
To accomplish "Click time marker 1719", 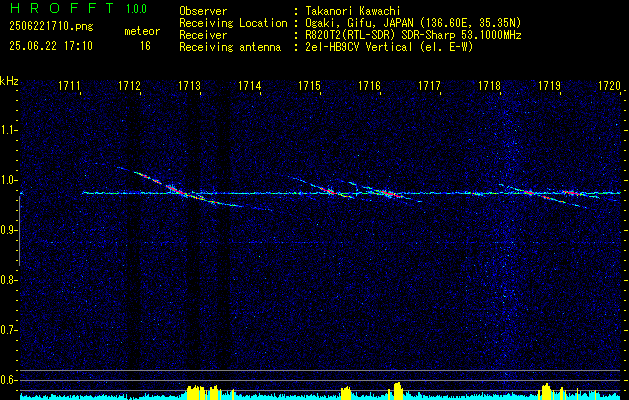I will coord(549,86).
